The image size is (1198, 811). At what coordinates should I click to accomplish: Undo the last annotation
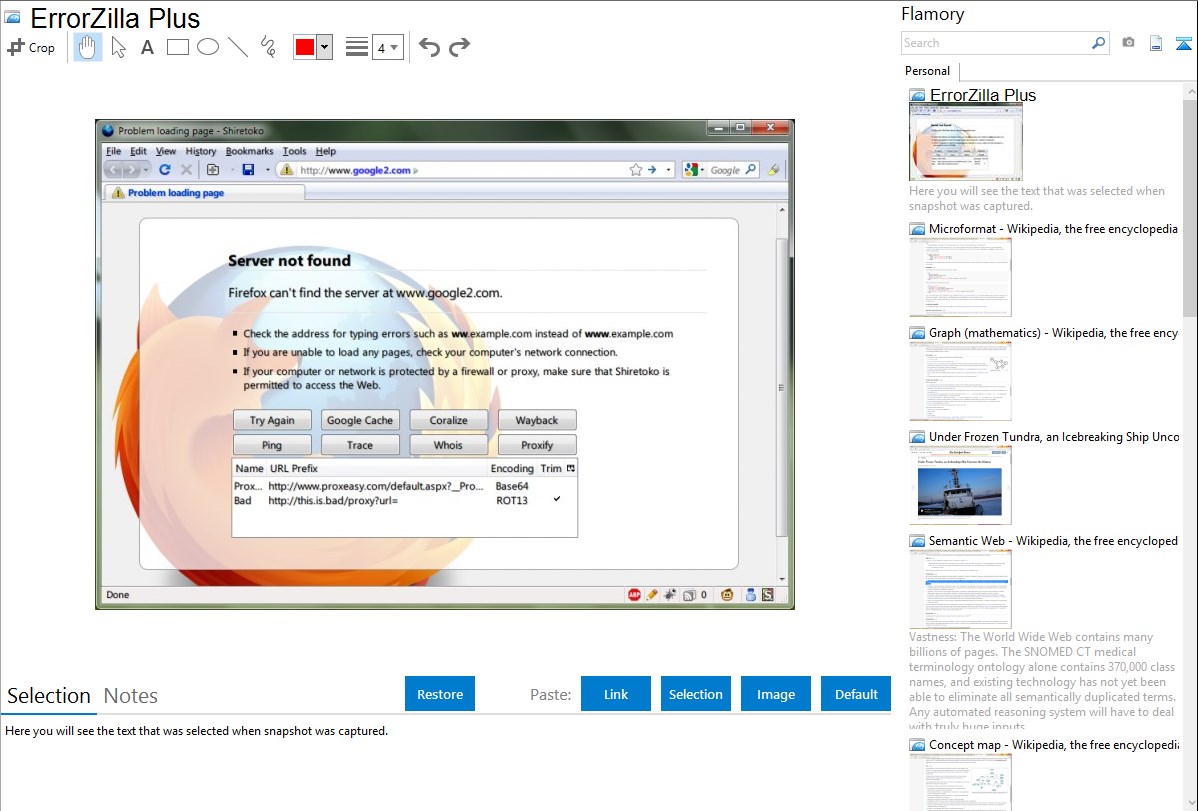click(429, 47)
